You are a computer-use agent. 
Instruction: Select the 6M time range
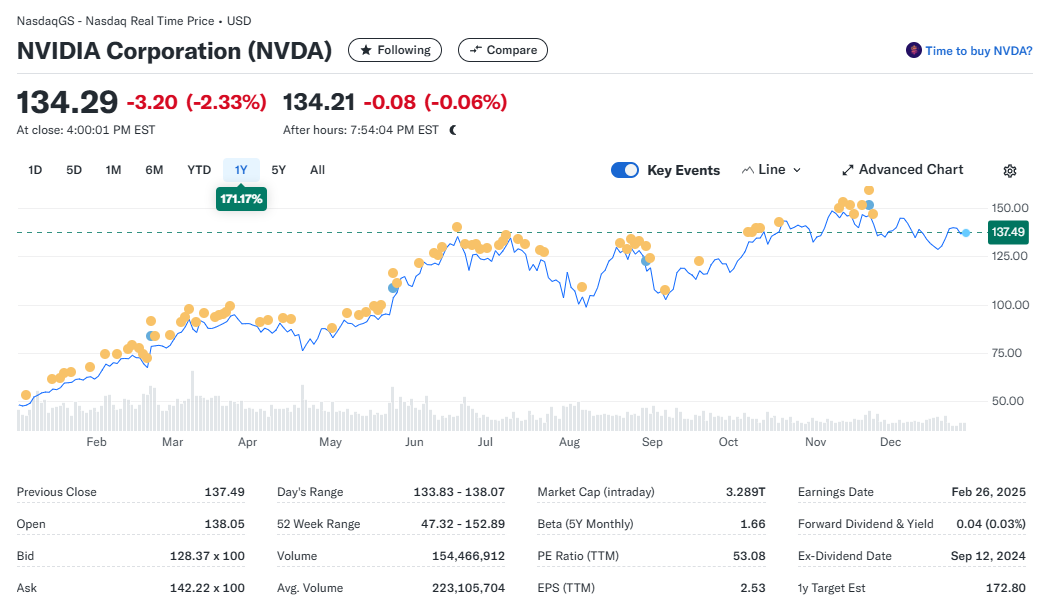click(x=154, y=170)
